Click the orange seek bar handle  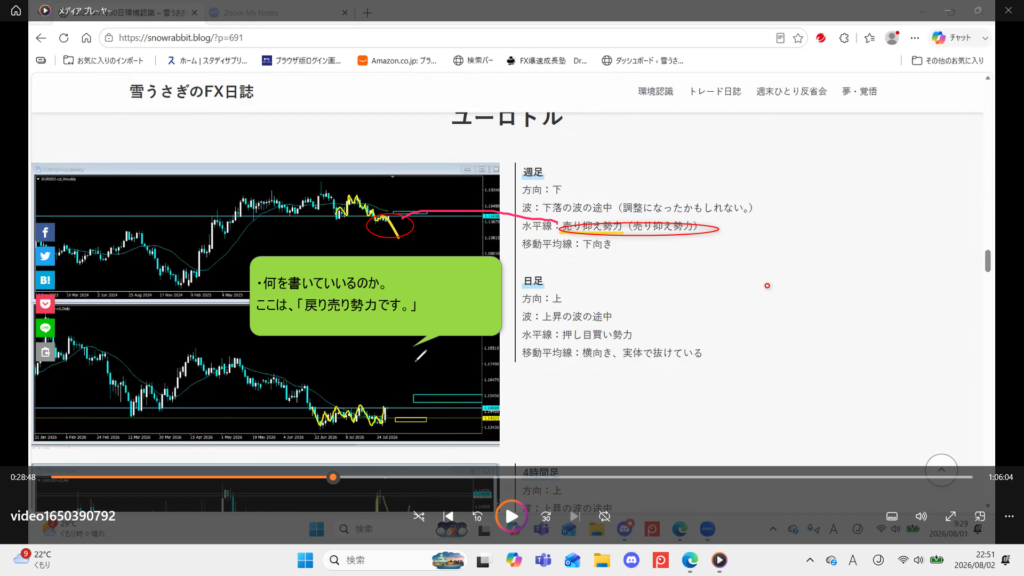[x=333, y=477]
